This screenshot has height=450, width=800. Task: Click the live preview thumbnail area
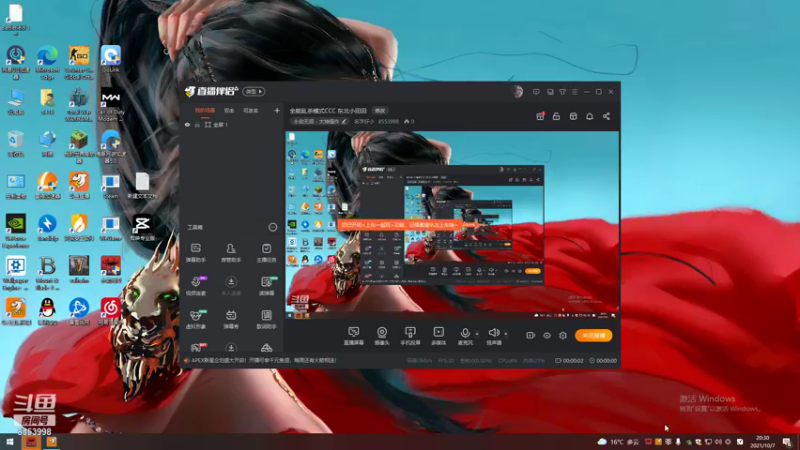[x=452, y=225]
